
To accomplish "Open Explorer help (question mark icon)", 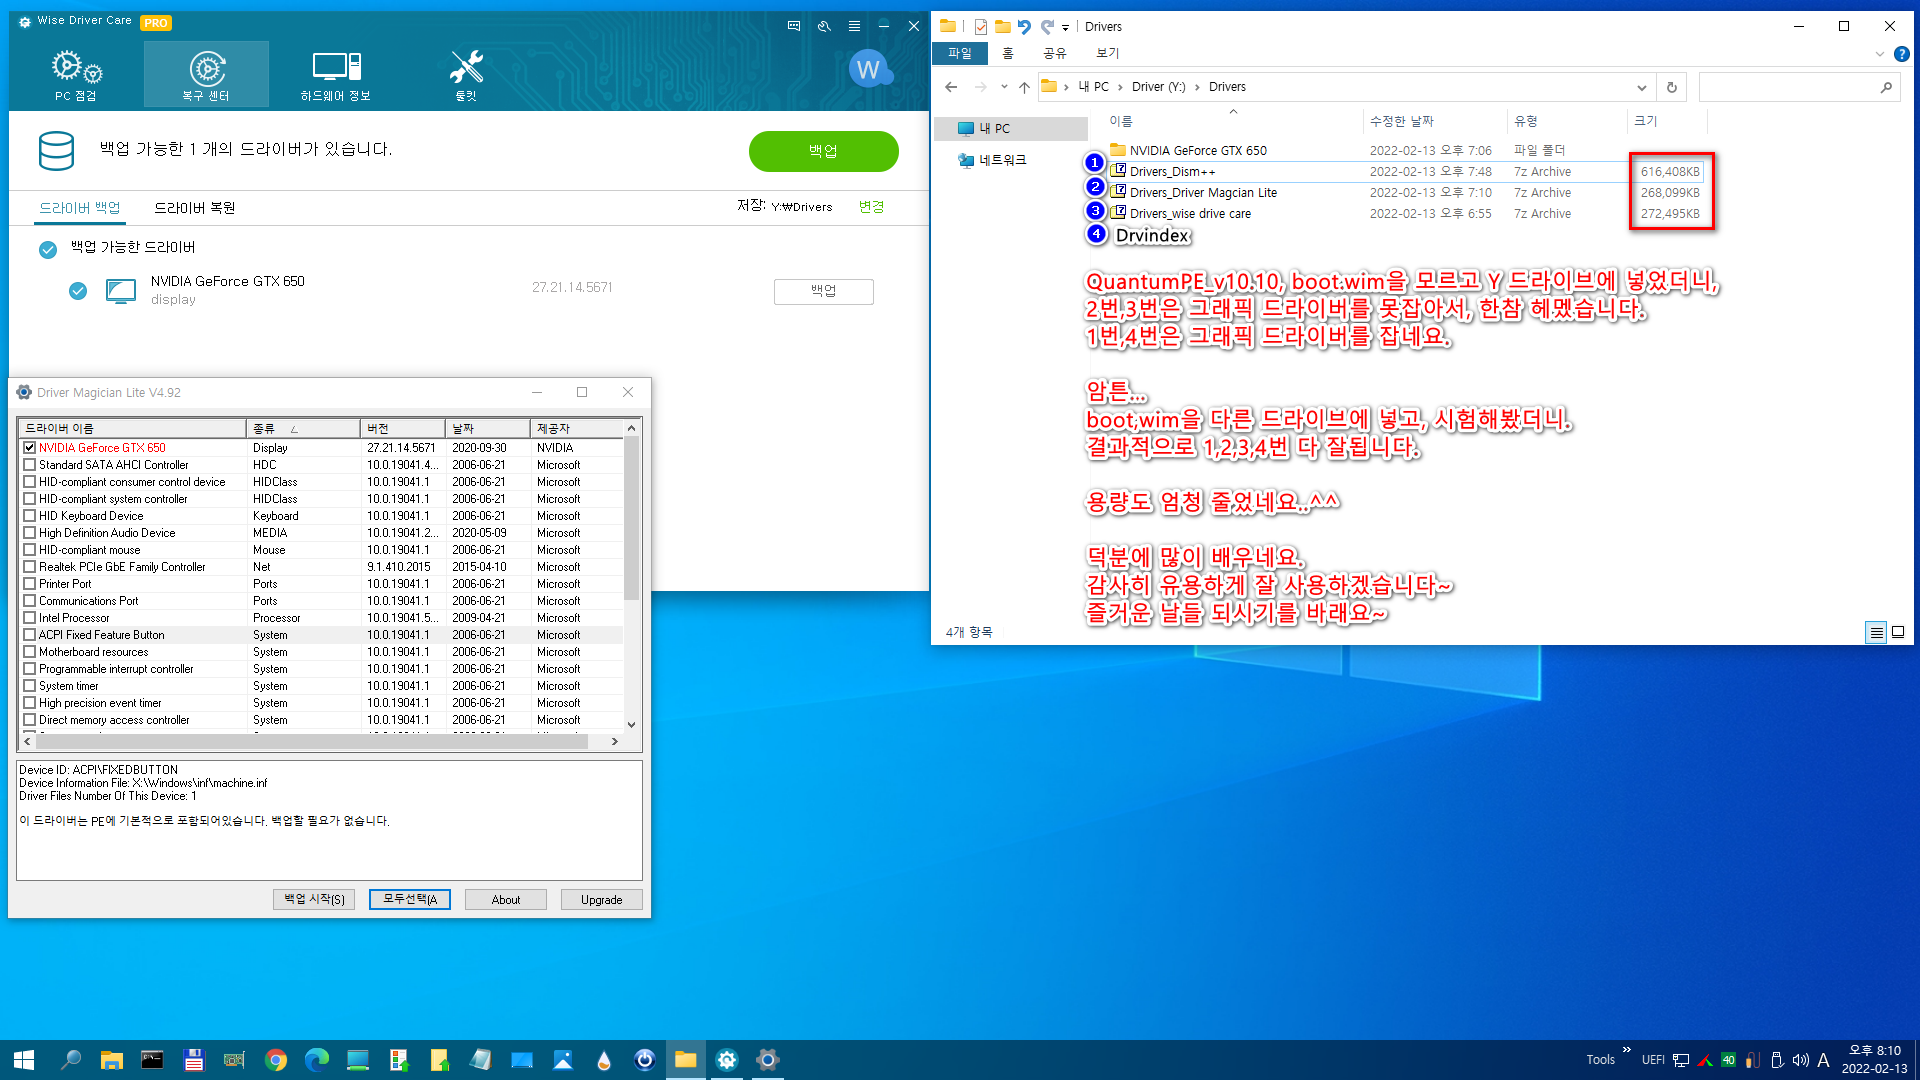I will (x=1901, y=54).
